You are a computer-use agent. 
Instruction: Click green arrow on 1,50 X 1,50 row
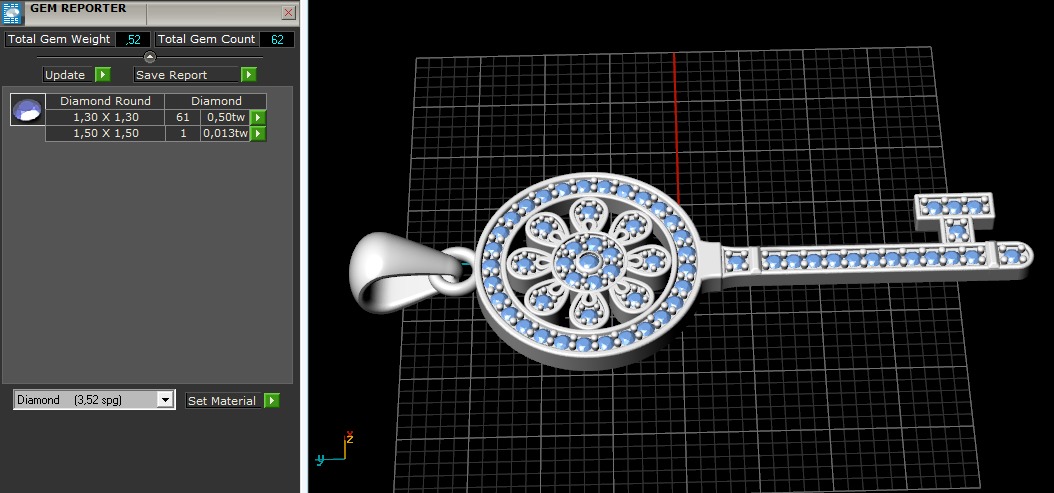257,133
